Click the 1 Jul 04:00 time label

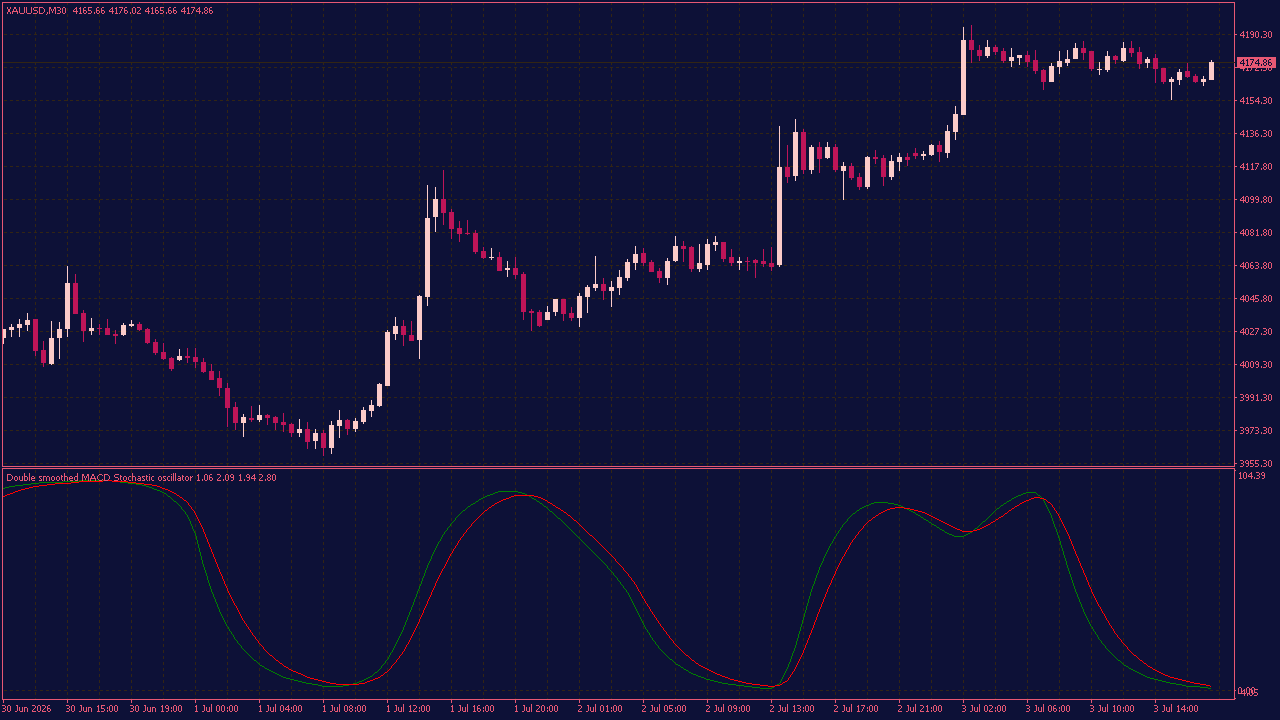point(280,709)
